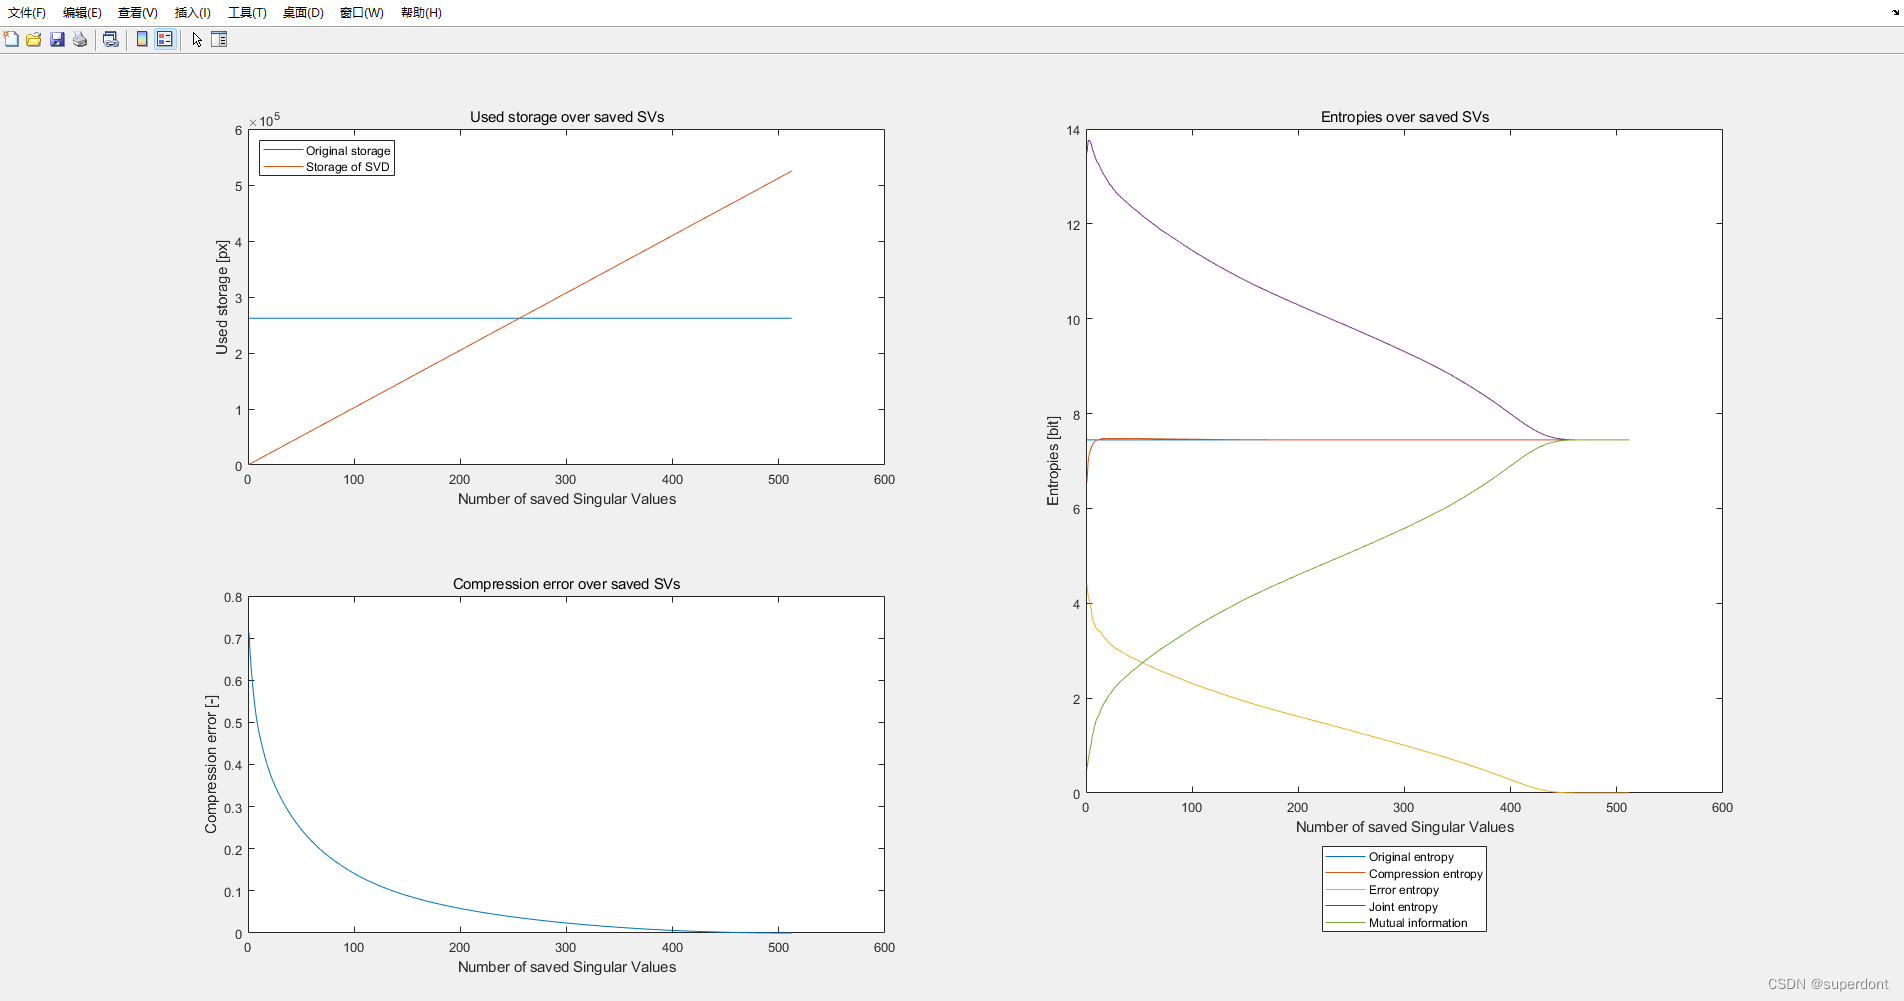Select 'Storage of SVD' legend entry
Screen dimensions: 1904x1001
point(327,167)
